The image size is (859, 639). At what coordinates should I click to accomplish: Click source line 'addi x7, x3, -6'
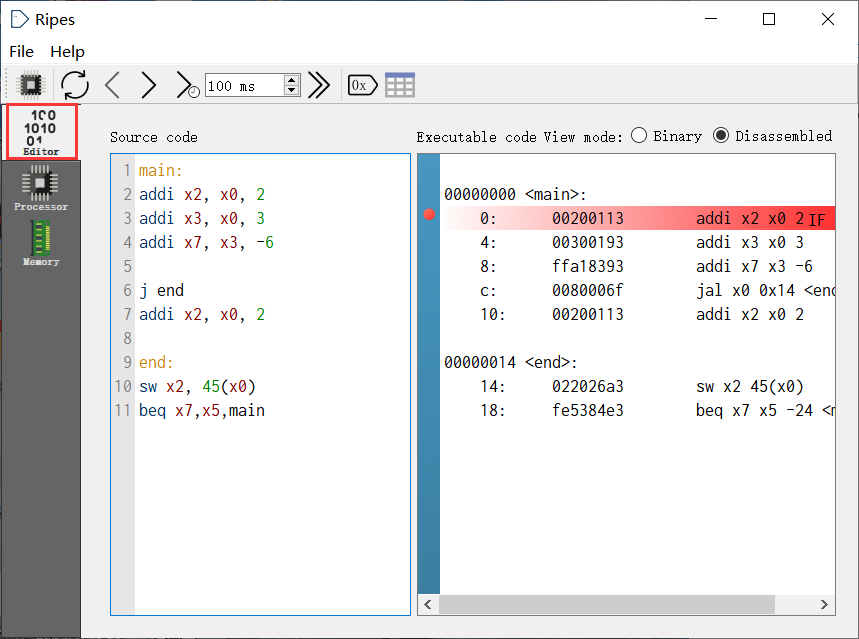click(206, 242)
